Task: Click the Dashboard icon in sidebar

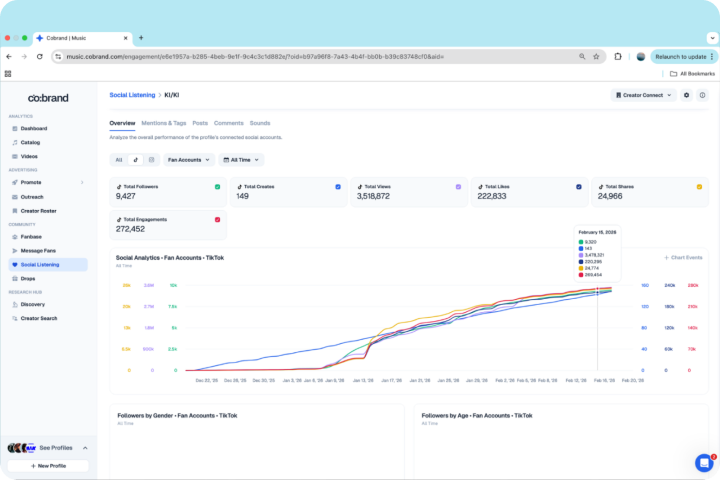Action: [14, 129]
